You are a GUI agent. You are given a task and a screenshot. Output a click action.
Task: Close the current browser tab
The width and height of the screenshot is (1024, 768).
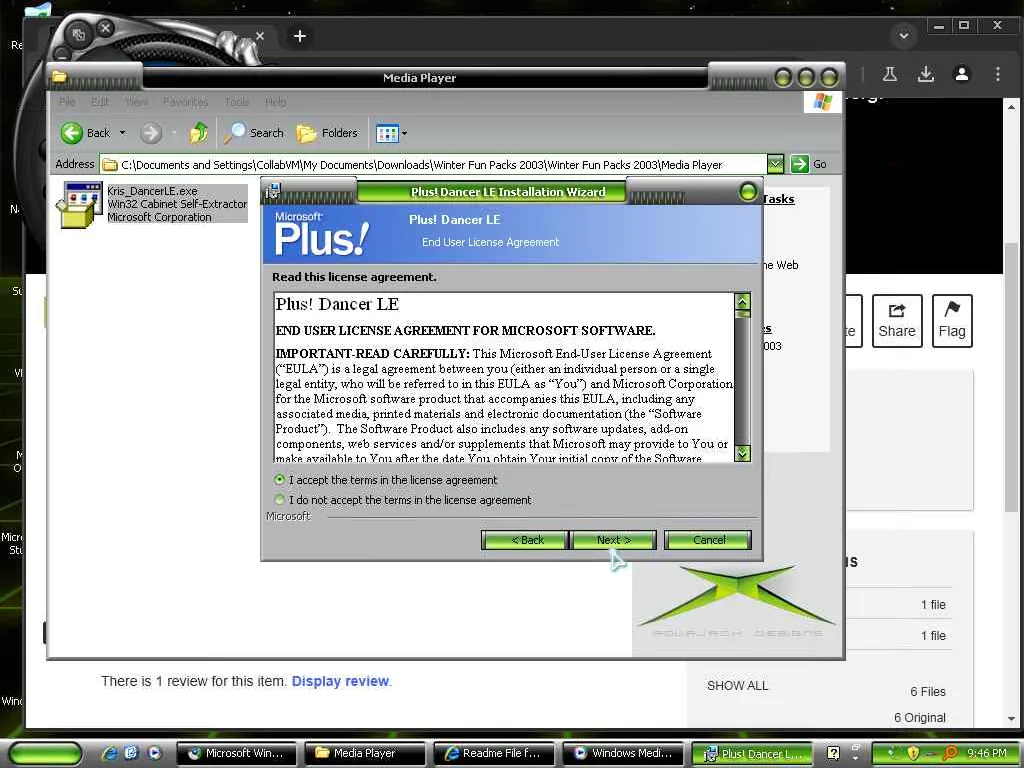click(259, 35)
